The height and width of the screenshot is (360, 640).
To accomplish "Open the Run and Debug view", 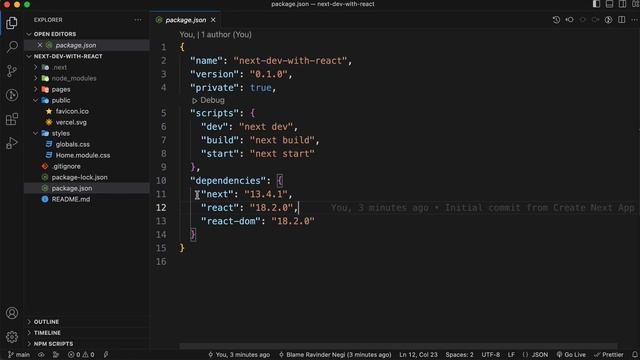I will coord(12,143).
